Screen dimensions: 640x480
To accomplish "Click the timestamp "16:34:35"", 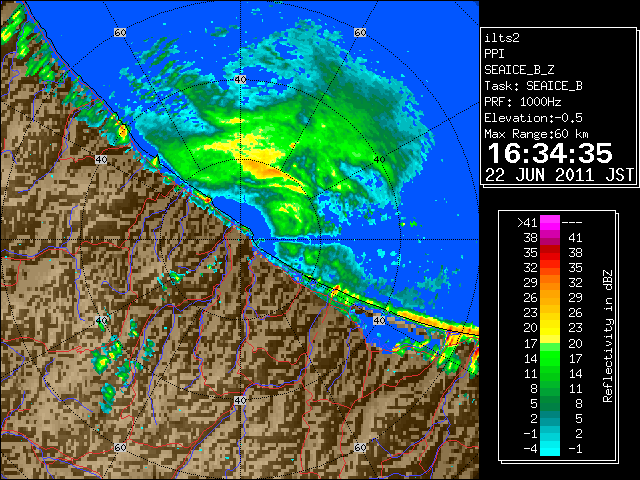I will pyautogui.click(x=550, y=153).
